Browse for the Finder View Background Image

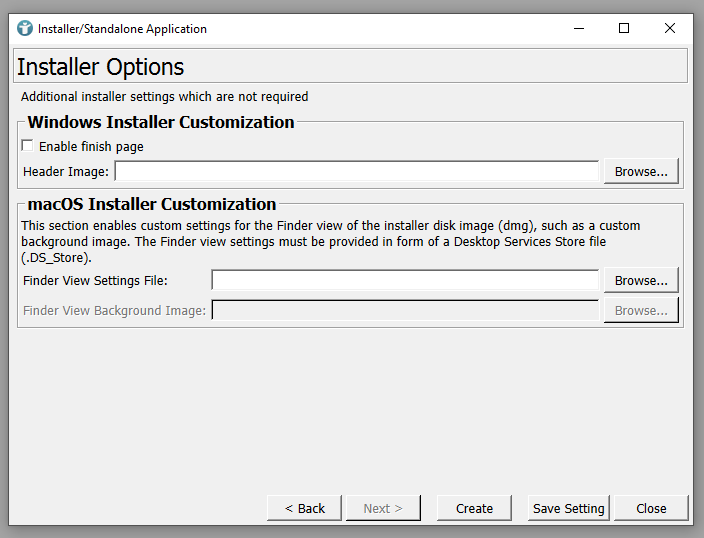[641, 310]
